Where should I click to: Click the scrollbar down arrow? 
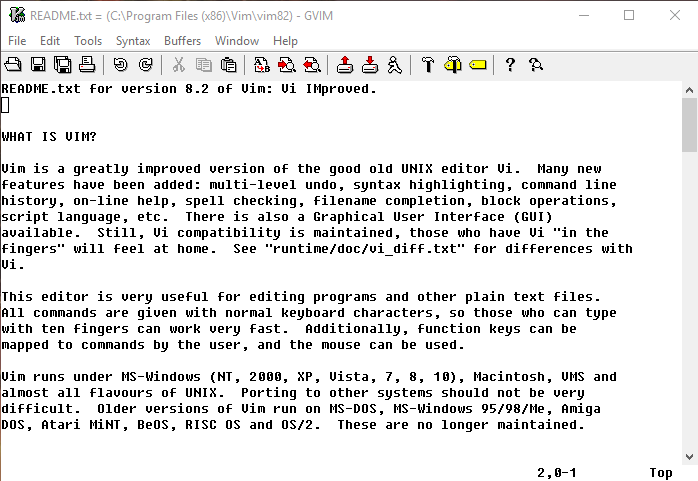point(690,457)
